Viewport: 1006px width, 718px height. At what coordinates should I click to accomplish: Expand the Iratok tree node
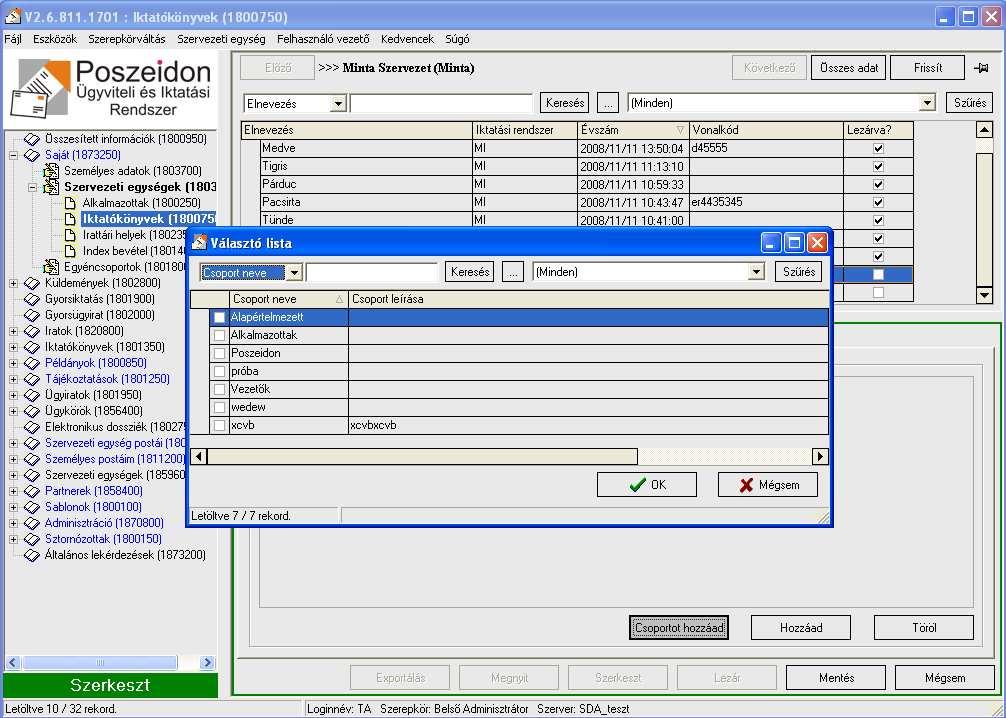[x=13, y=331]
